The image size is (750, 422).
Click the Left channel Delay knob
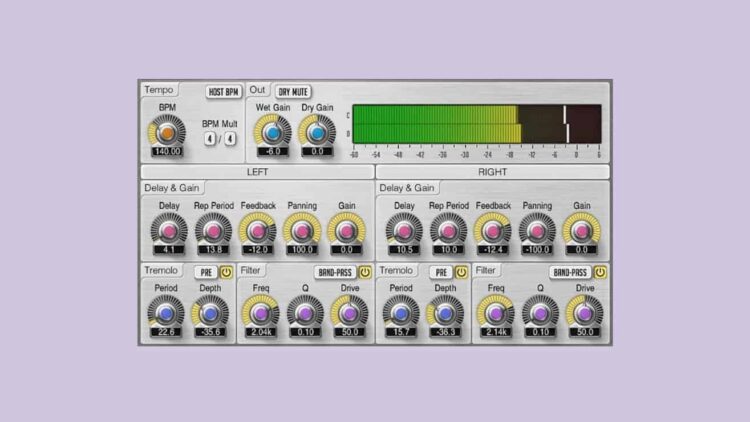(x=169, y=231)
